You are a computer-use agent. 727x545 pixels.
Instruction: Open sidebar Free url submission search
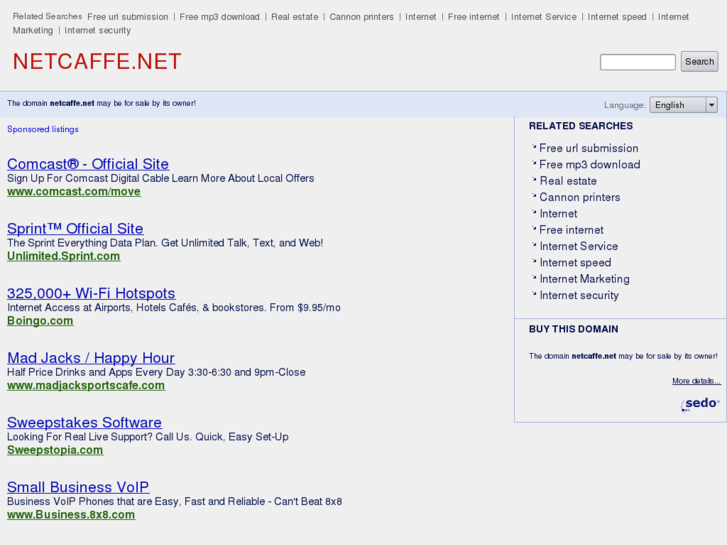tap(589, 148)
